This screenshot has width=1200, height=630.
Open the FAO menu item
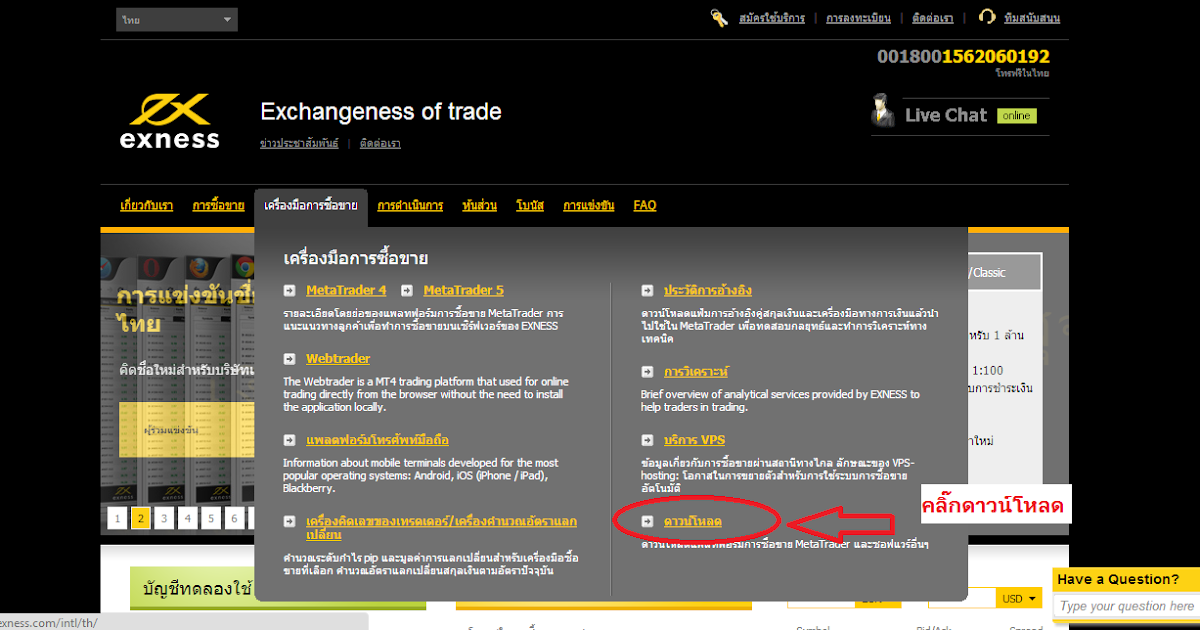pyautogui.click(x=645, y=206)
